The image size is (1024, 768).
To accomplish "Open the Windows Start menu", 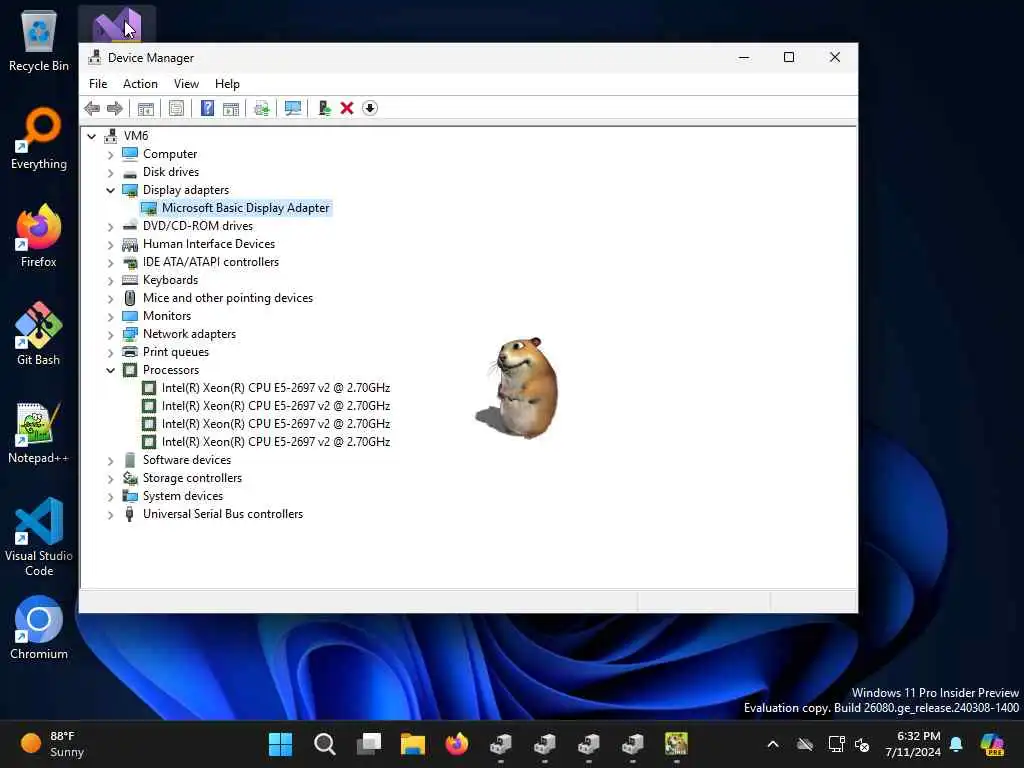I will coord(281,744).
